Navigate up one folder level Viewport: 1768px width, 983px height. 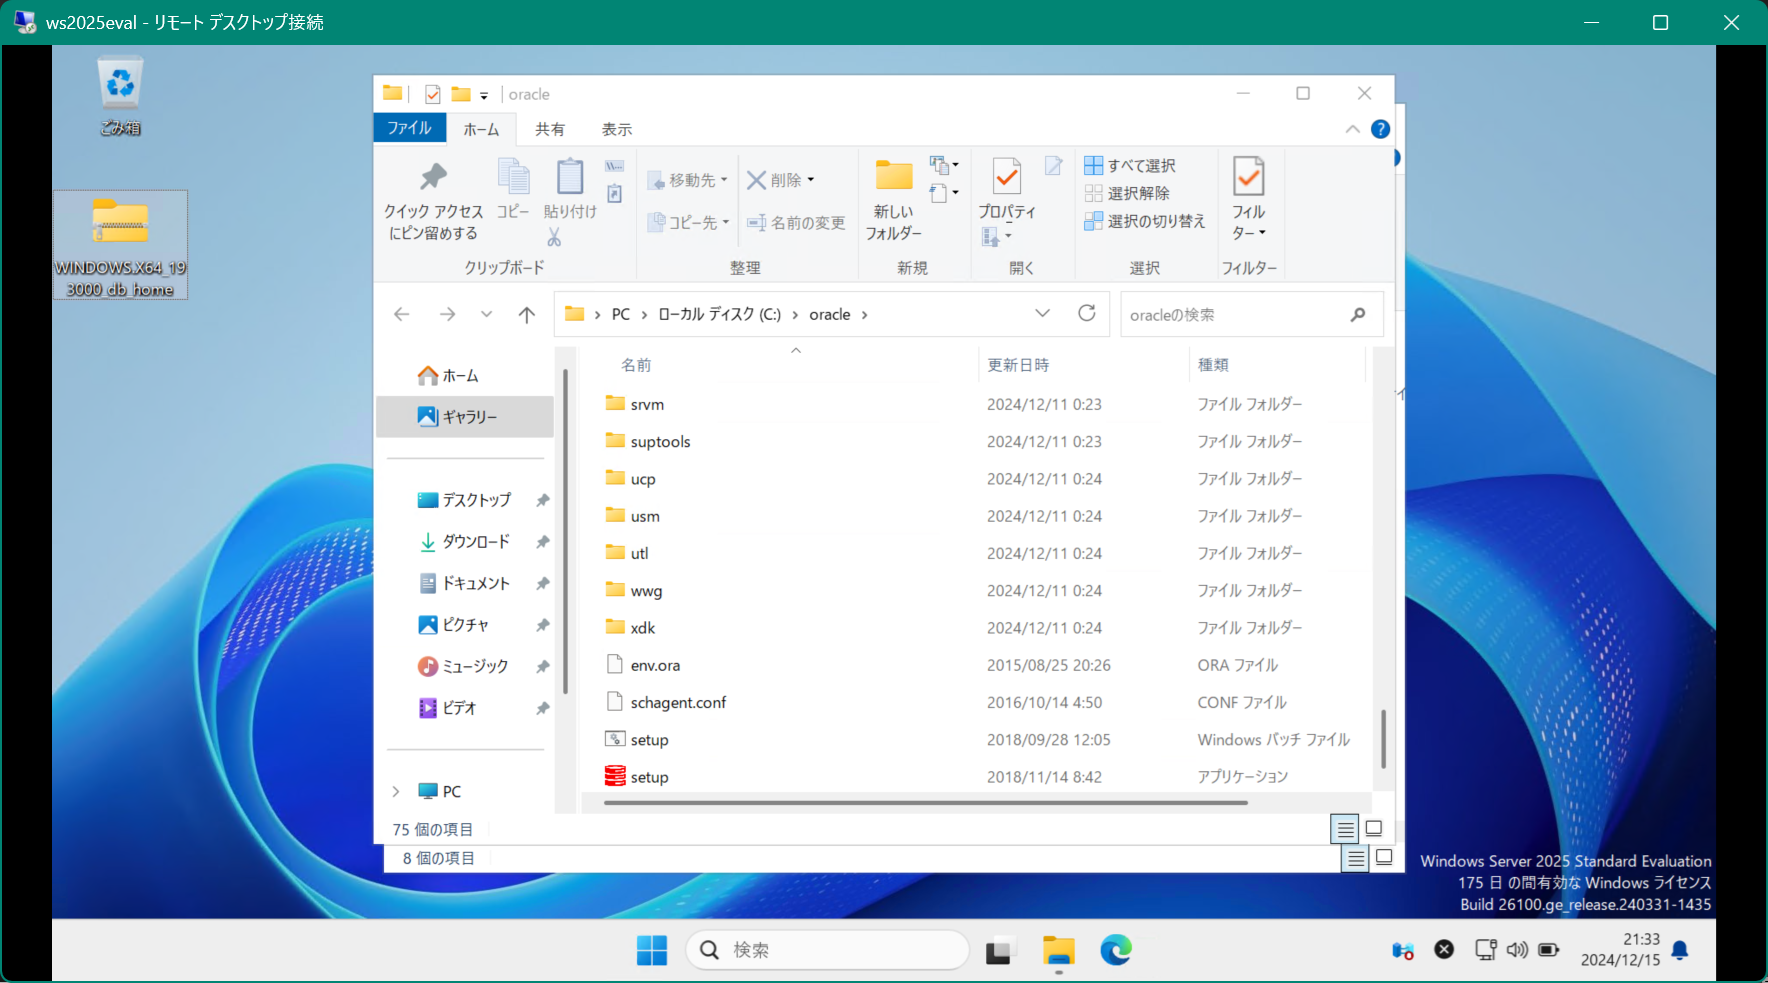(527, 313)
